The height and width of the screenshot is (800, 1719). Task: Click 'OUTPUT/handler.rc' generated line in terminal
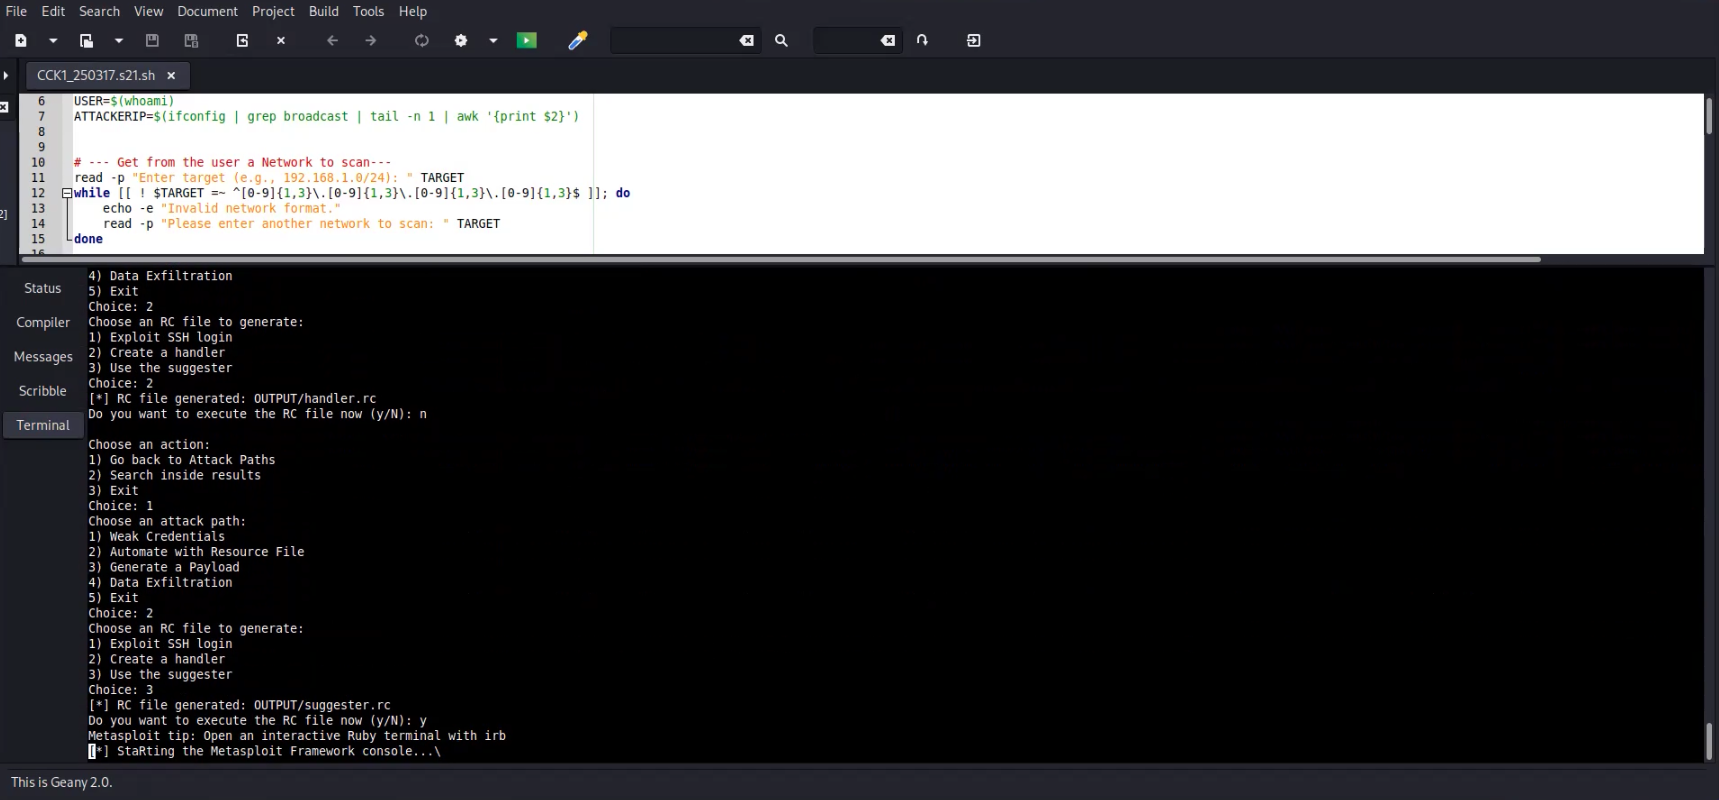(232, 398)
